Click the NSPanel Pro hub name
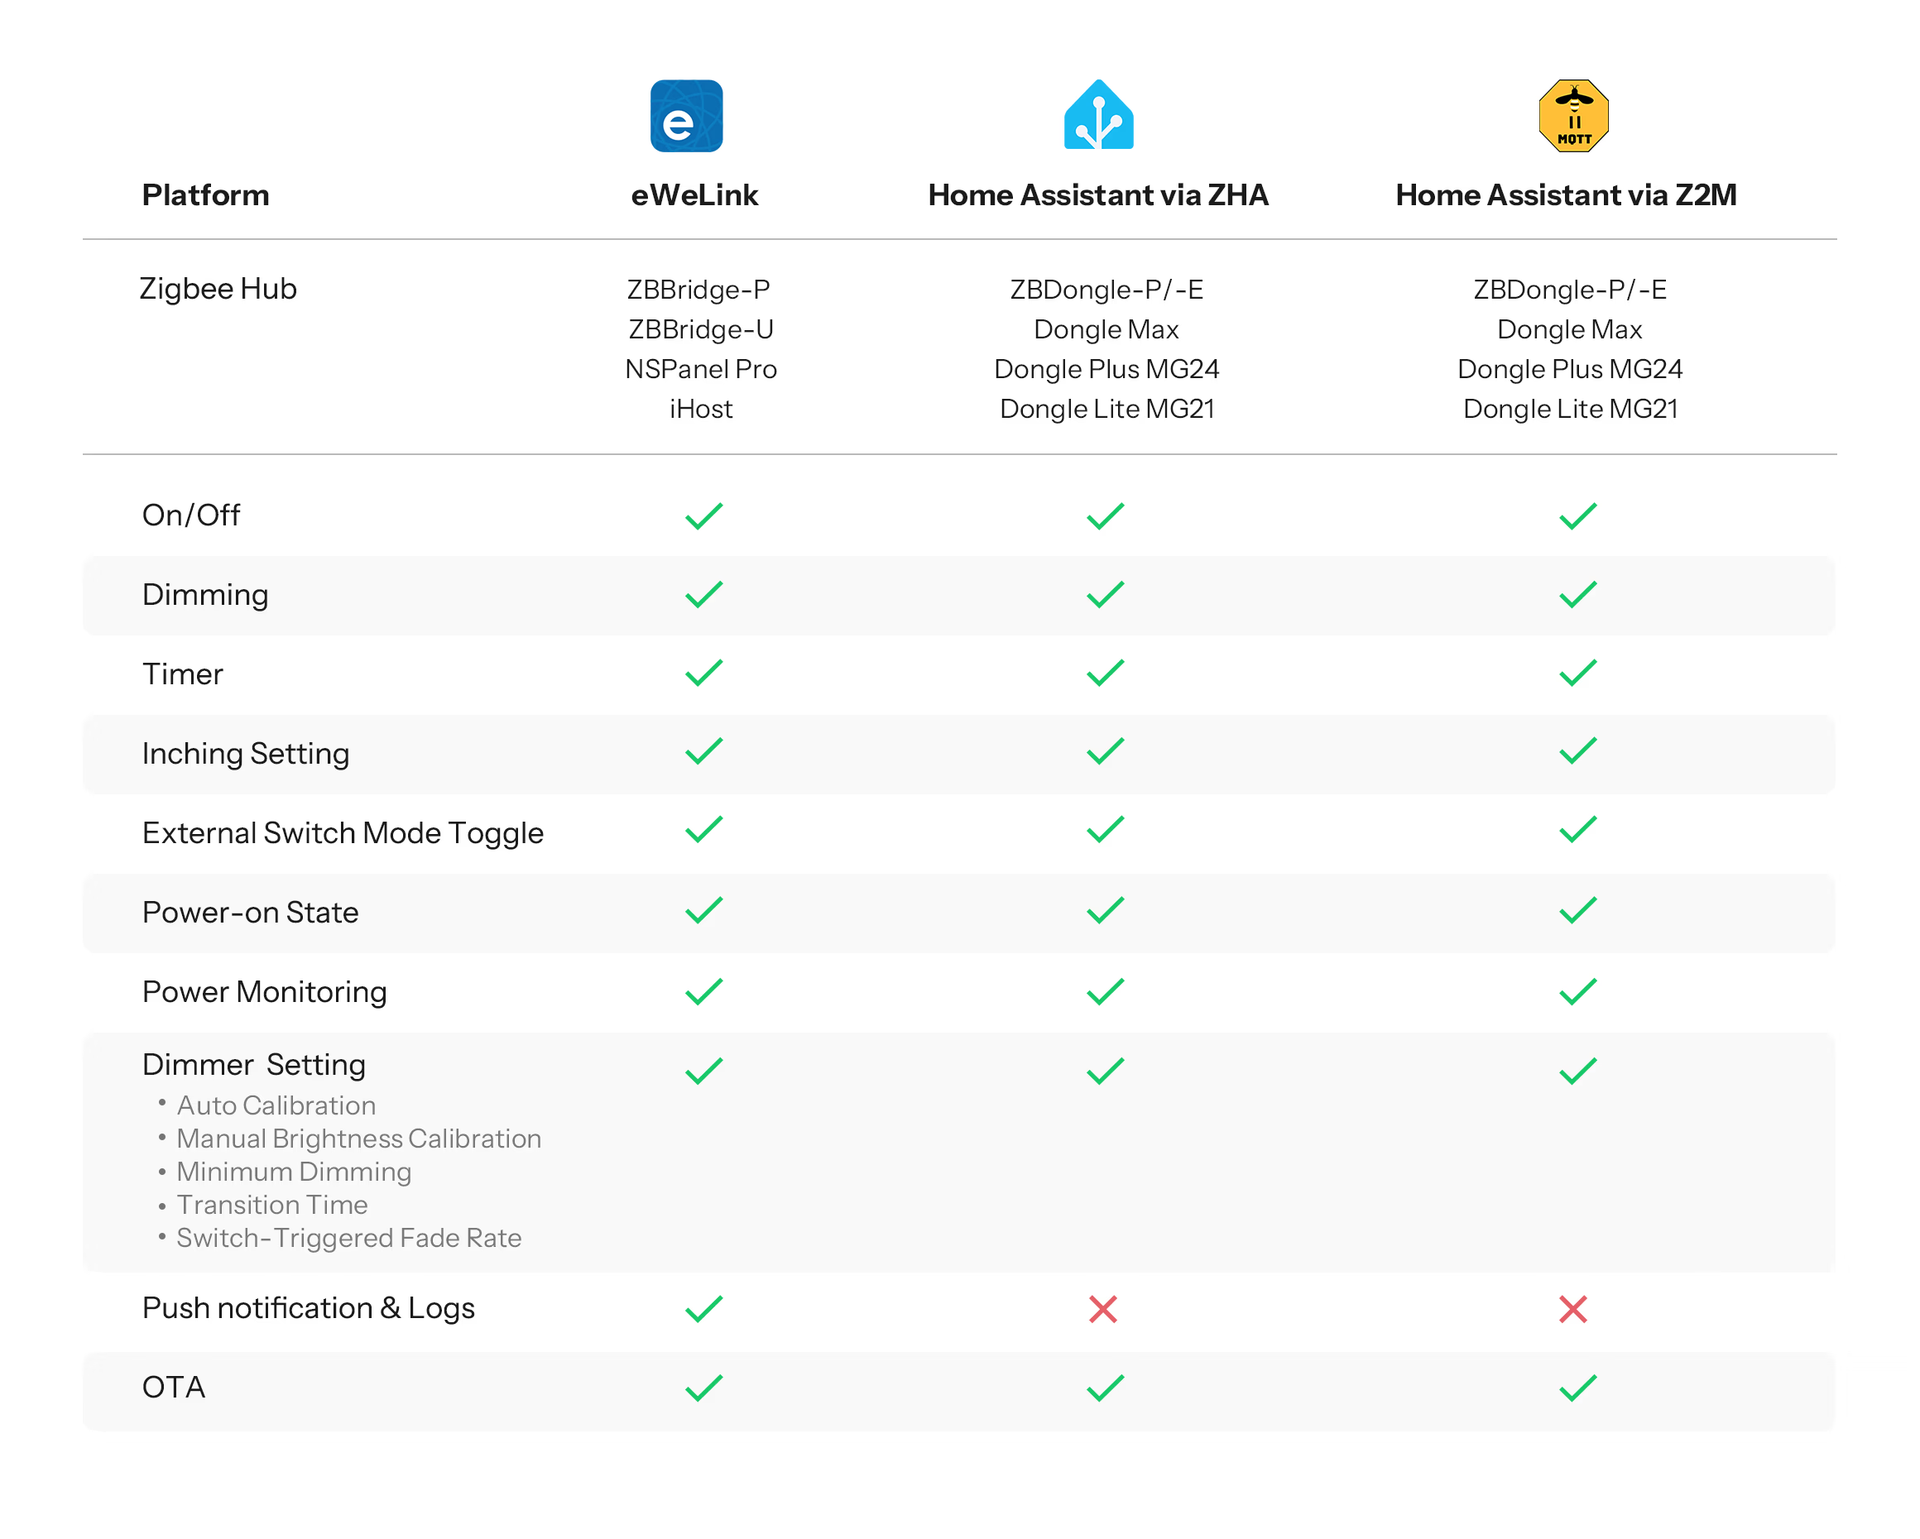 (x=701, y=369)
